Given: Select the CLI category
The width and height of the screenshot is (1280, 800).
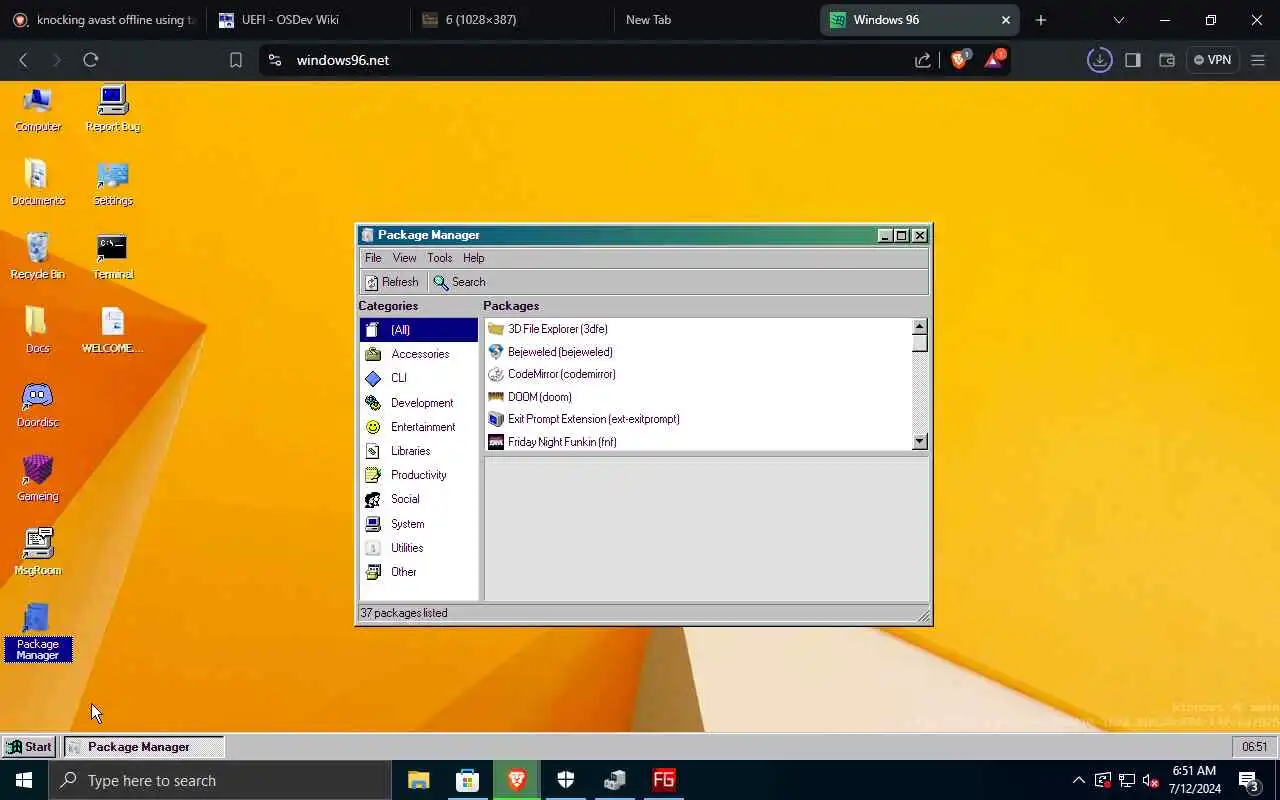Looking at the screenshot, I should [419, 378].
